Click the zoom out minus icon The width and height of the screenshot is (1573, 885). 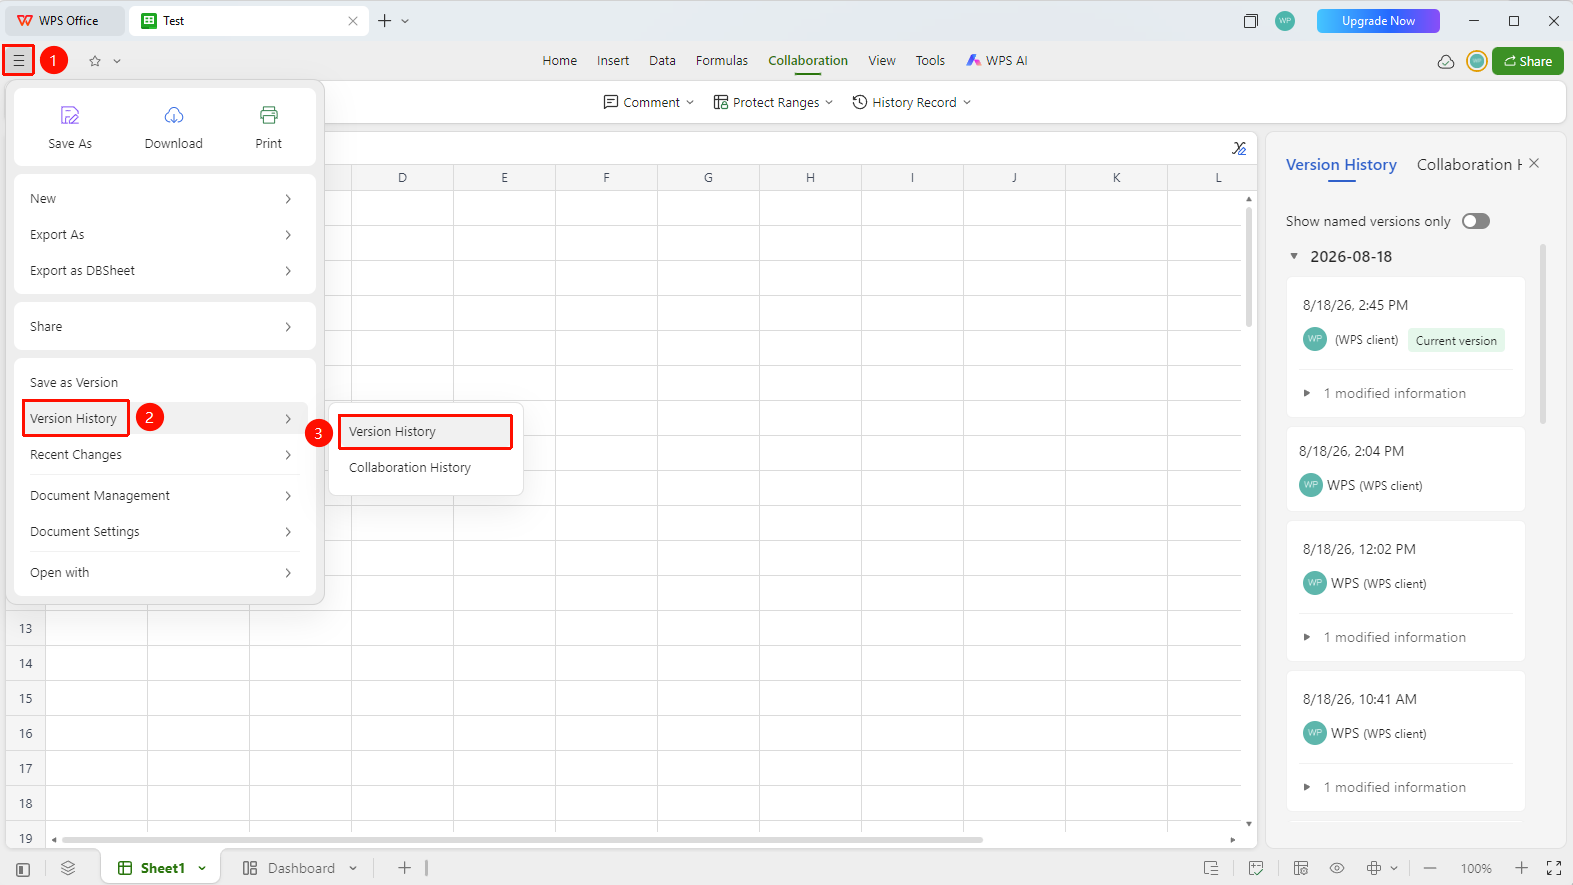1430,868
